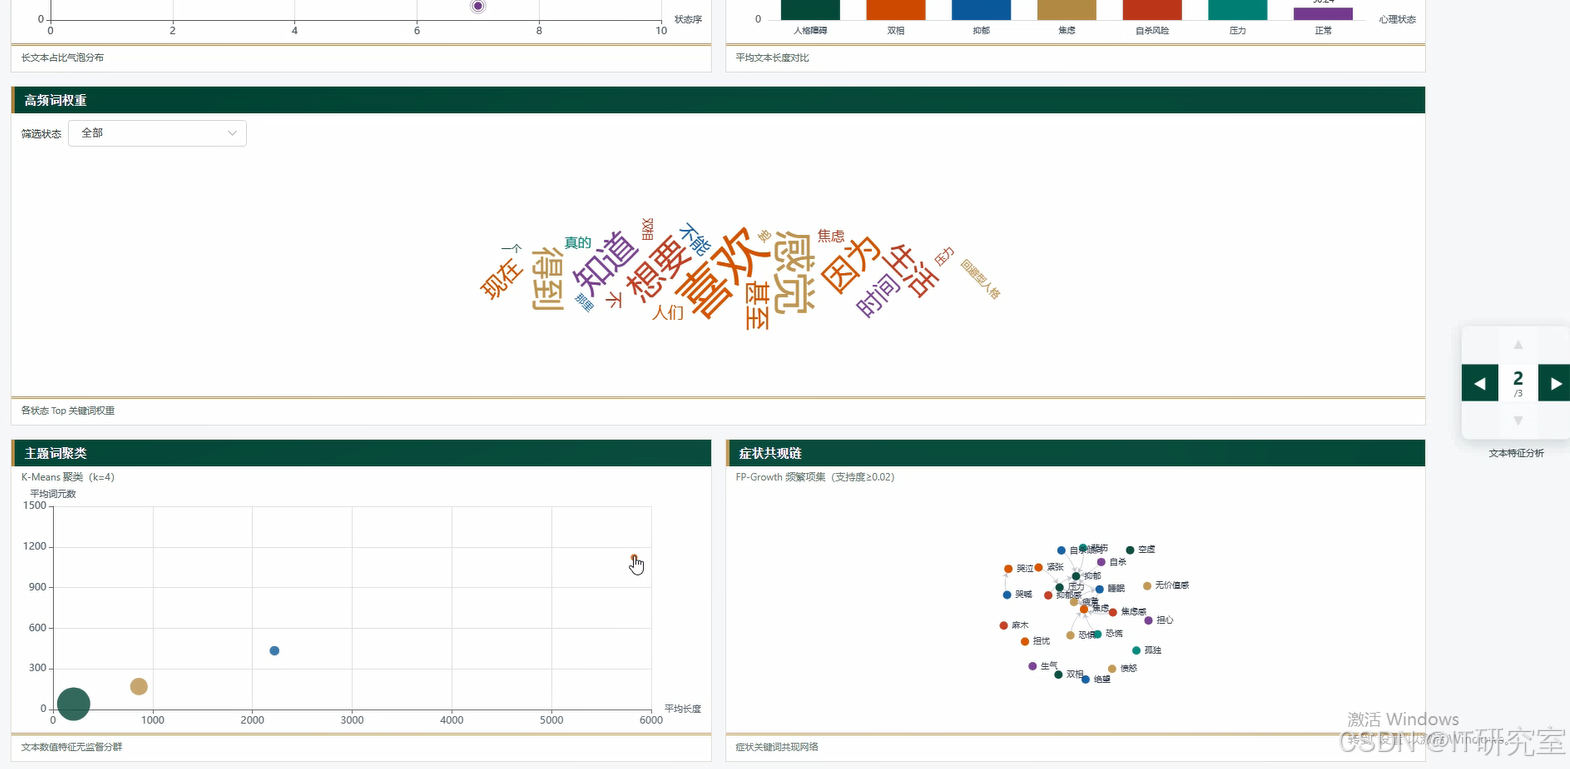The width and height of the screenshot is (1570, 769).
Task: Click the word 时间 in the word cloud
Action: pyautogui.click(x=878, y=296)
